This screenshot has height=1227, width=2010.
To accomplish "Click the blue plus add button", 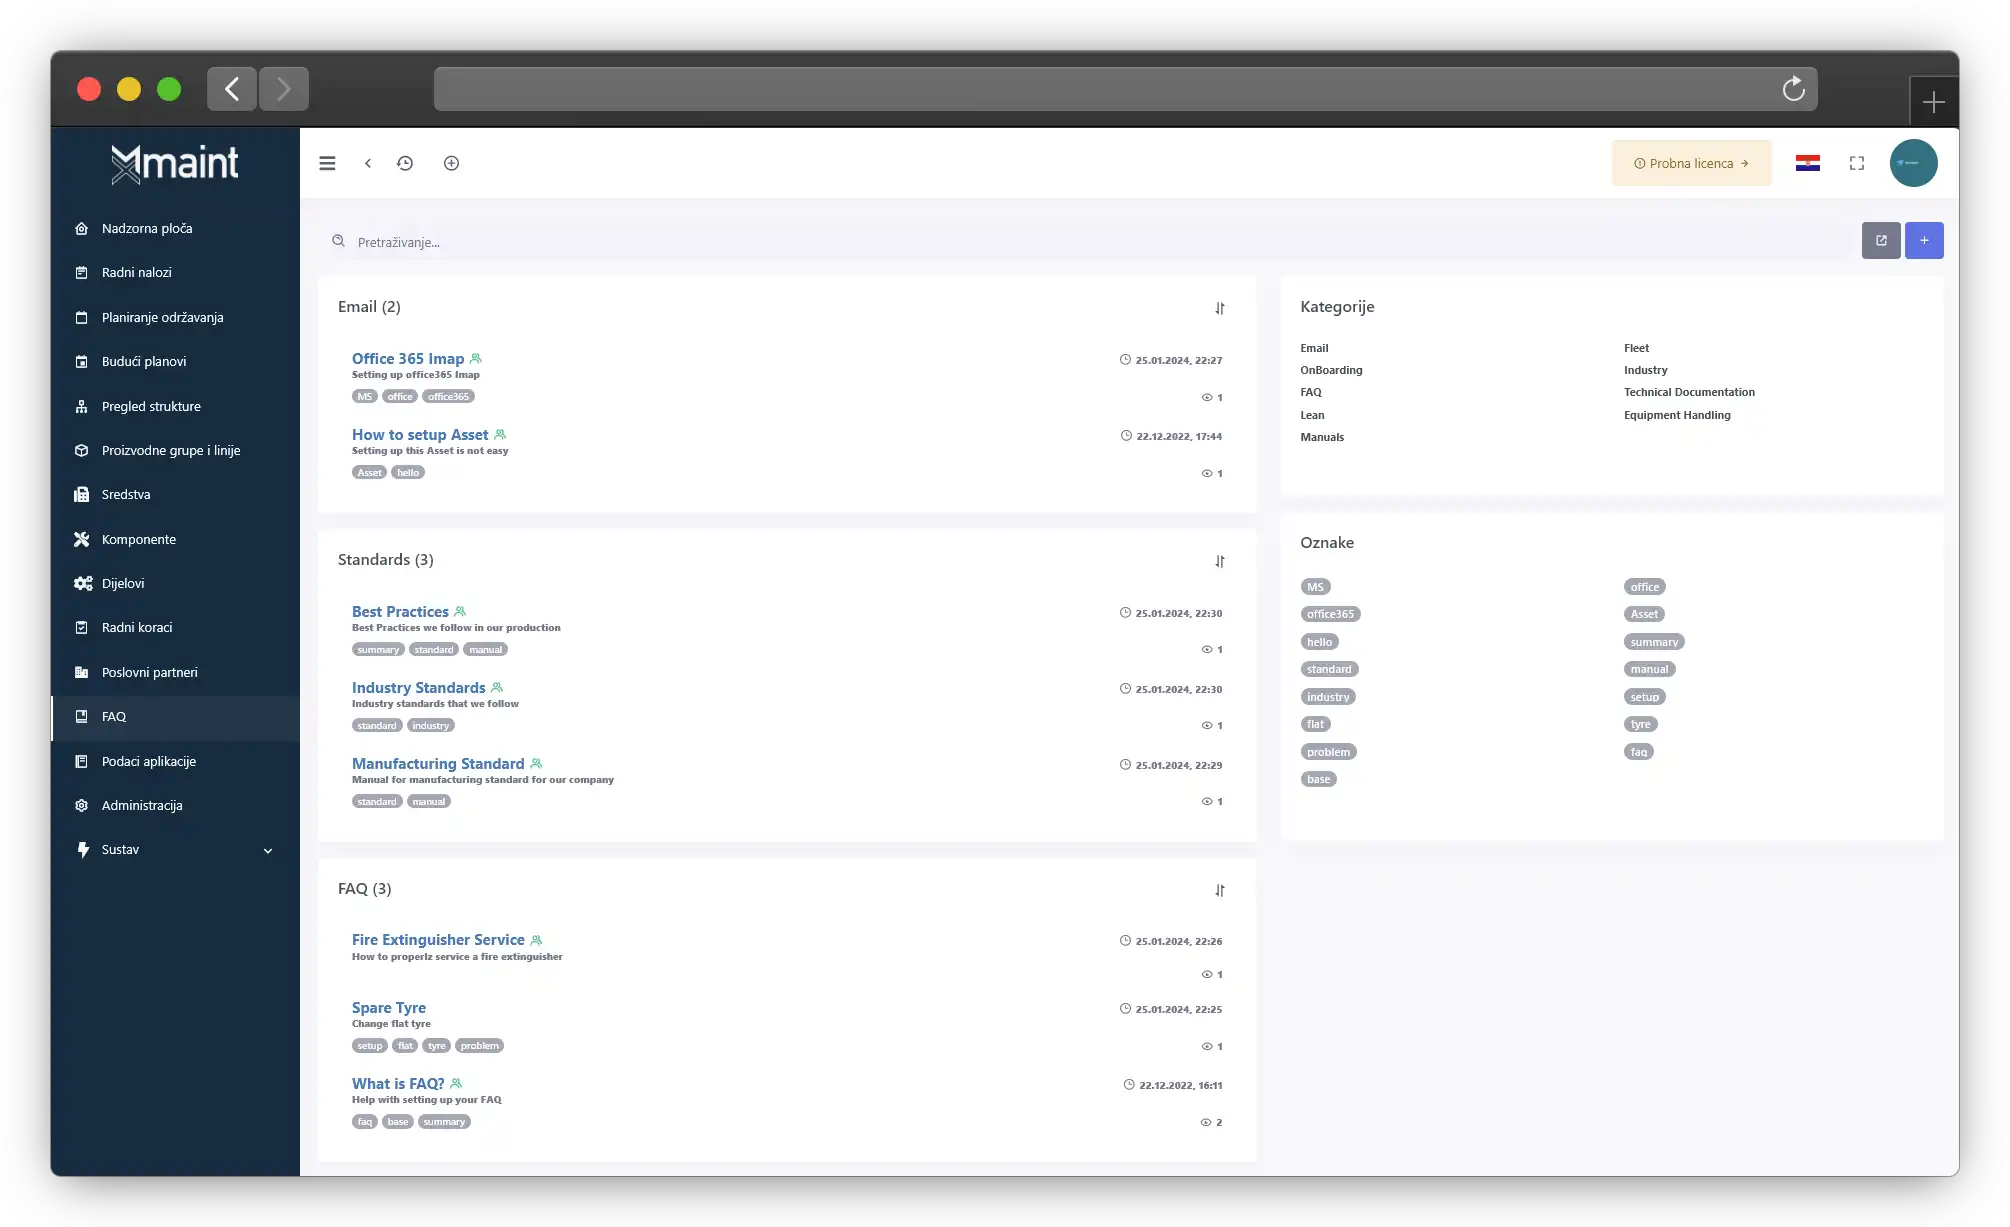I will [x=1924, y=240].
